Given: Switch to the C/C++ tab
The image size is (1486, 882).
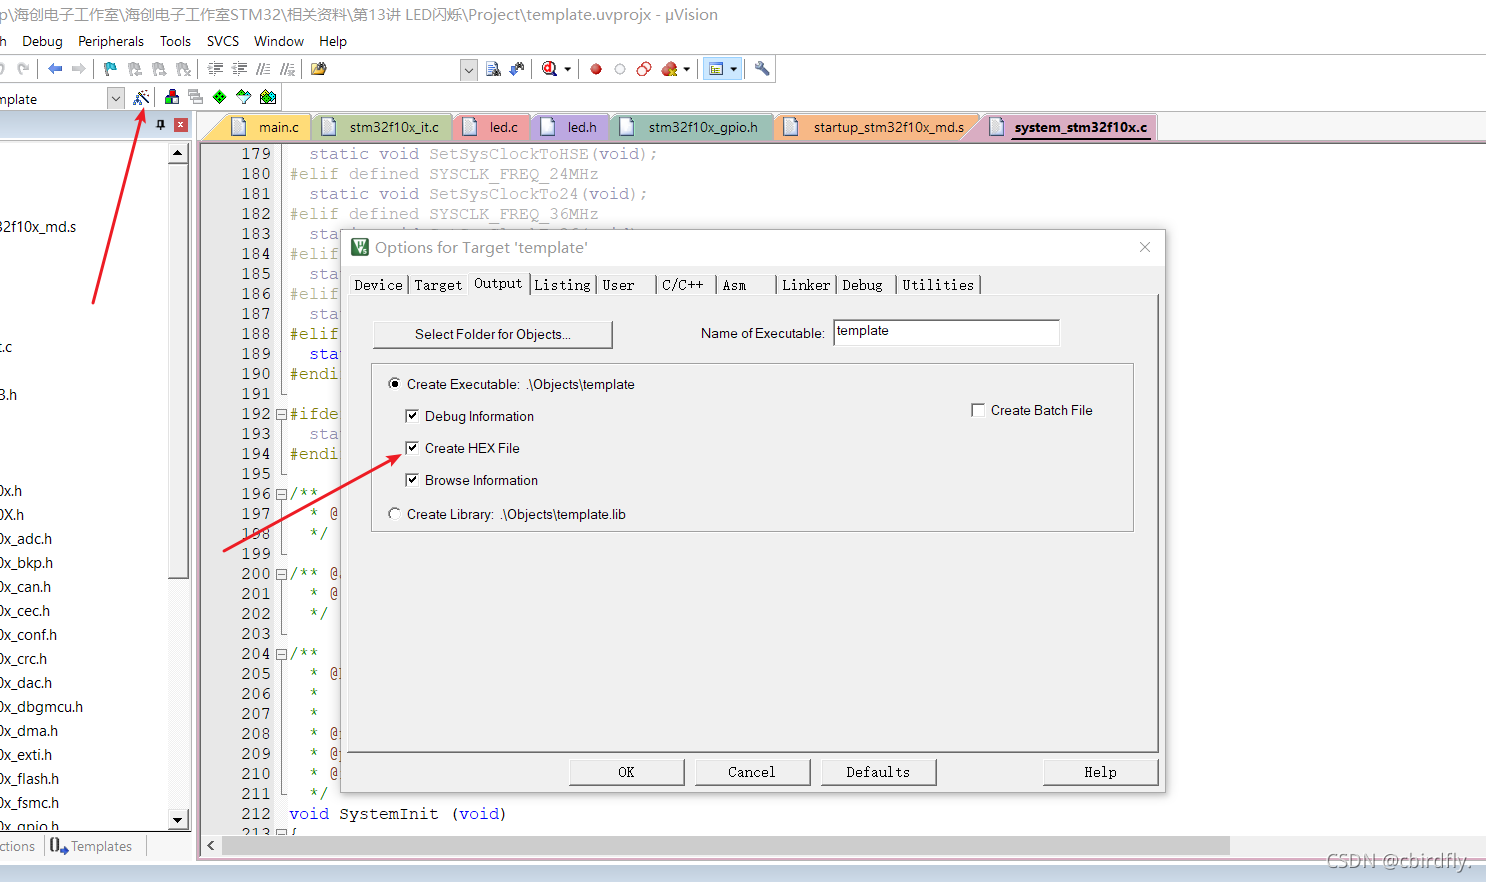Looking at the screenshot, I should (683, 285).
